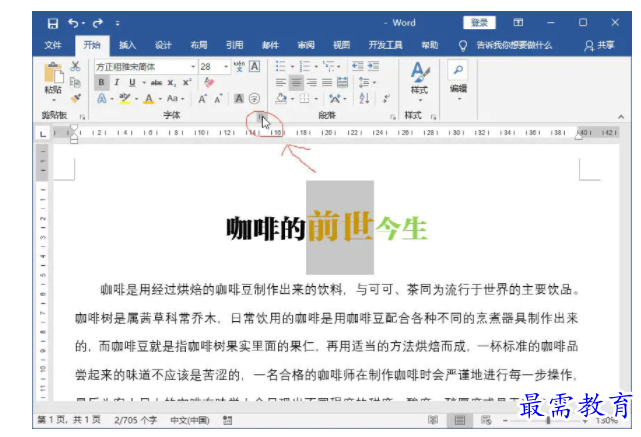Viewport: 641px width, 437px height.
Task: Switch to the 设计 (Design) tab
Action: coord(163,45)
